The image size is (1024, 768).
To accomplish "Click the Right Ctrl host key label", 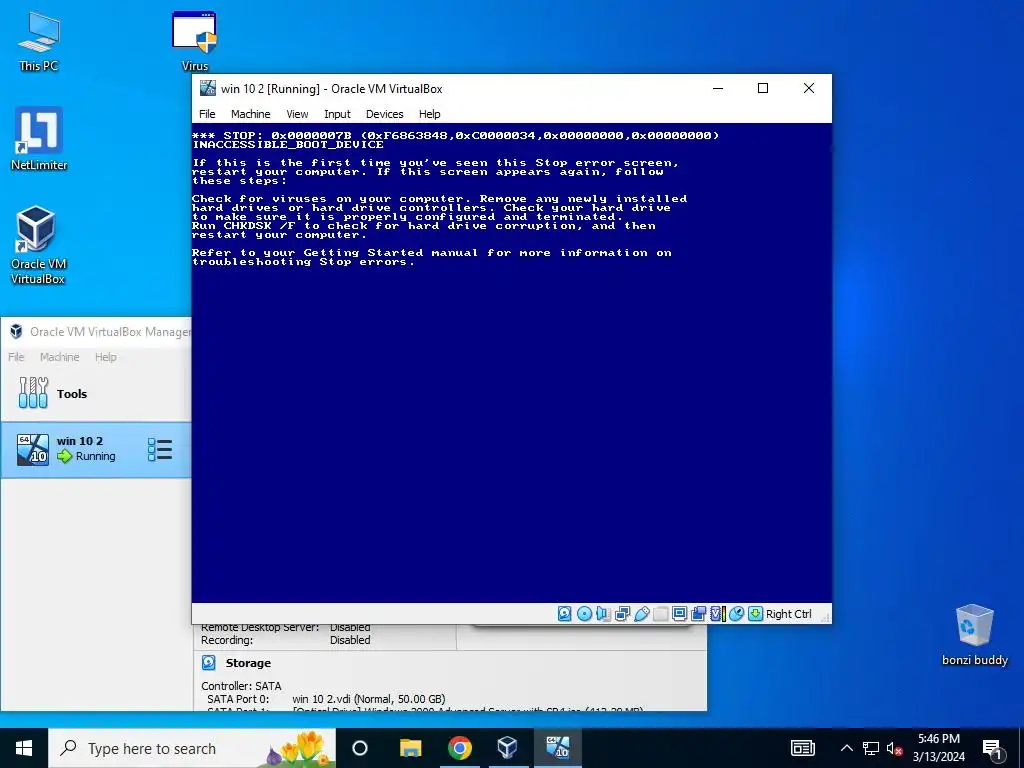I will (x=788, y=614).
